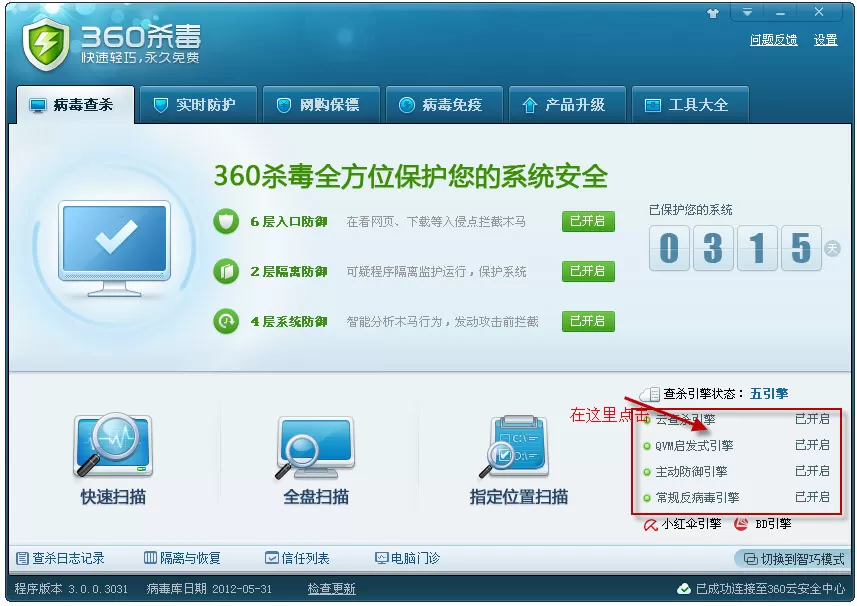Open the 设置 settings link
Viewport: 857px width, 606px height.
tap(825, 40)
